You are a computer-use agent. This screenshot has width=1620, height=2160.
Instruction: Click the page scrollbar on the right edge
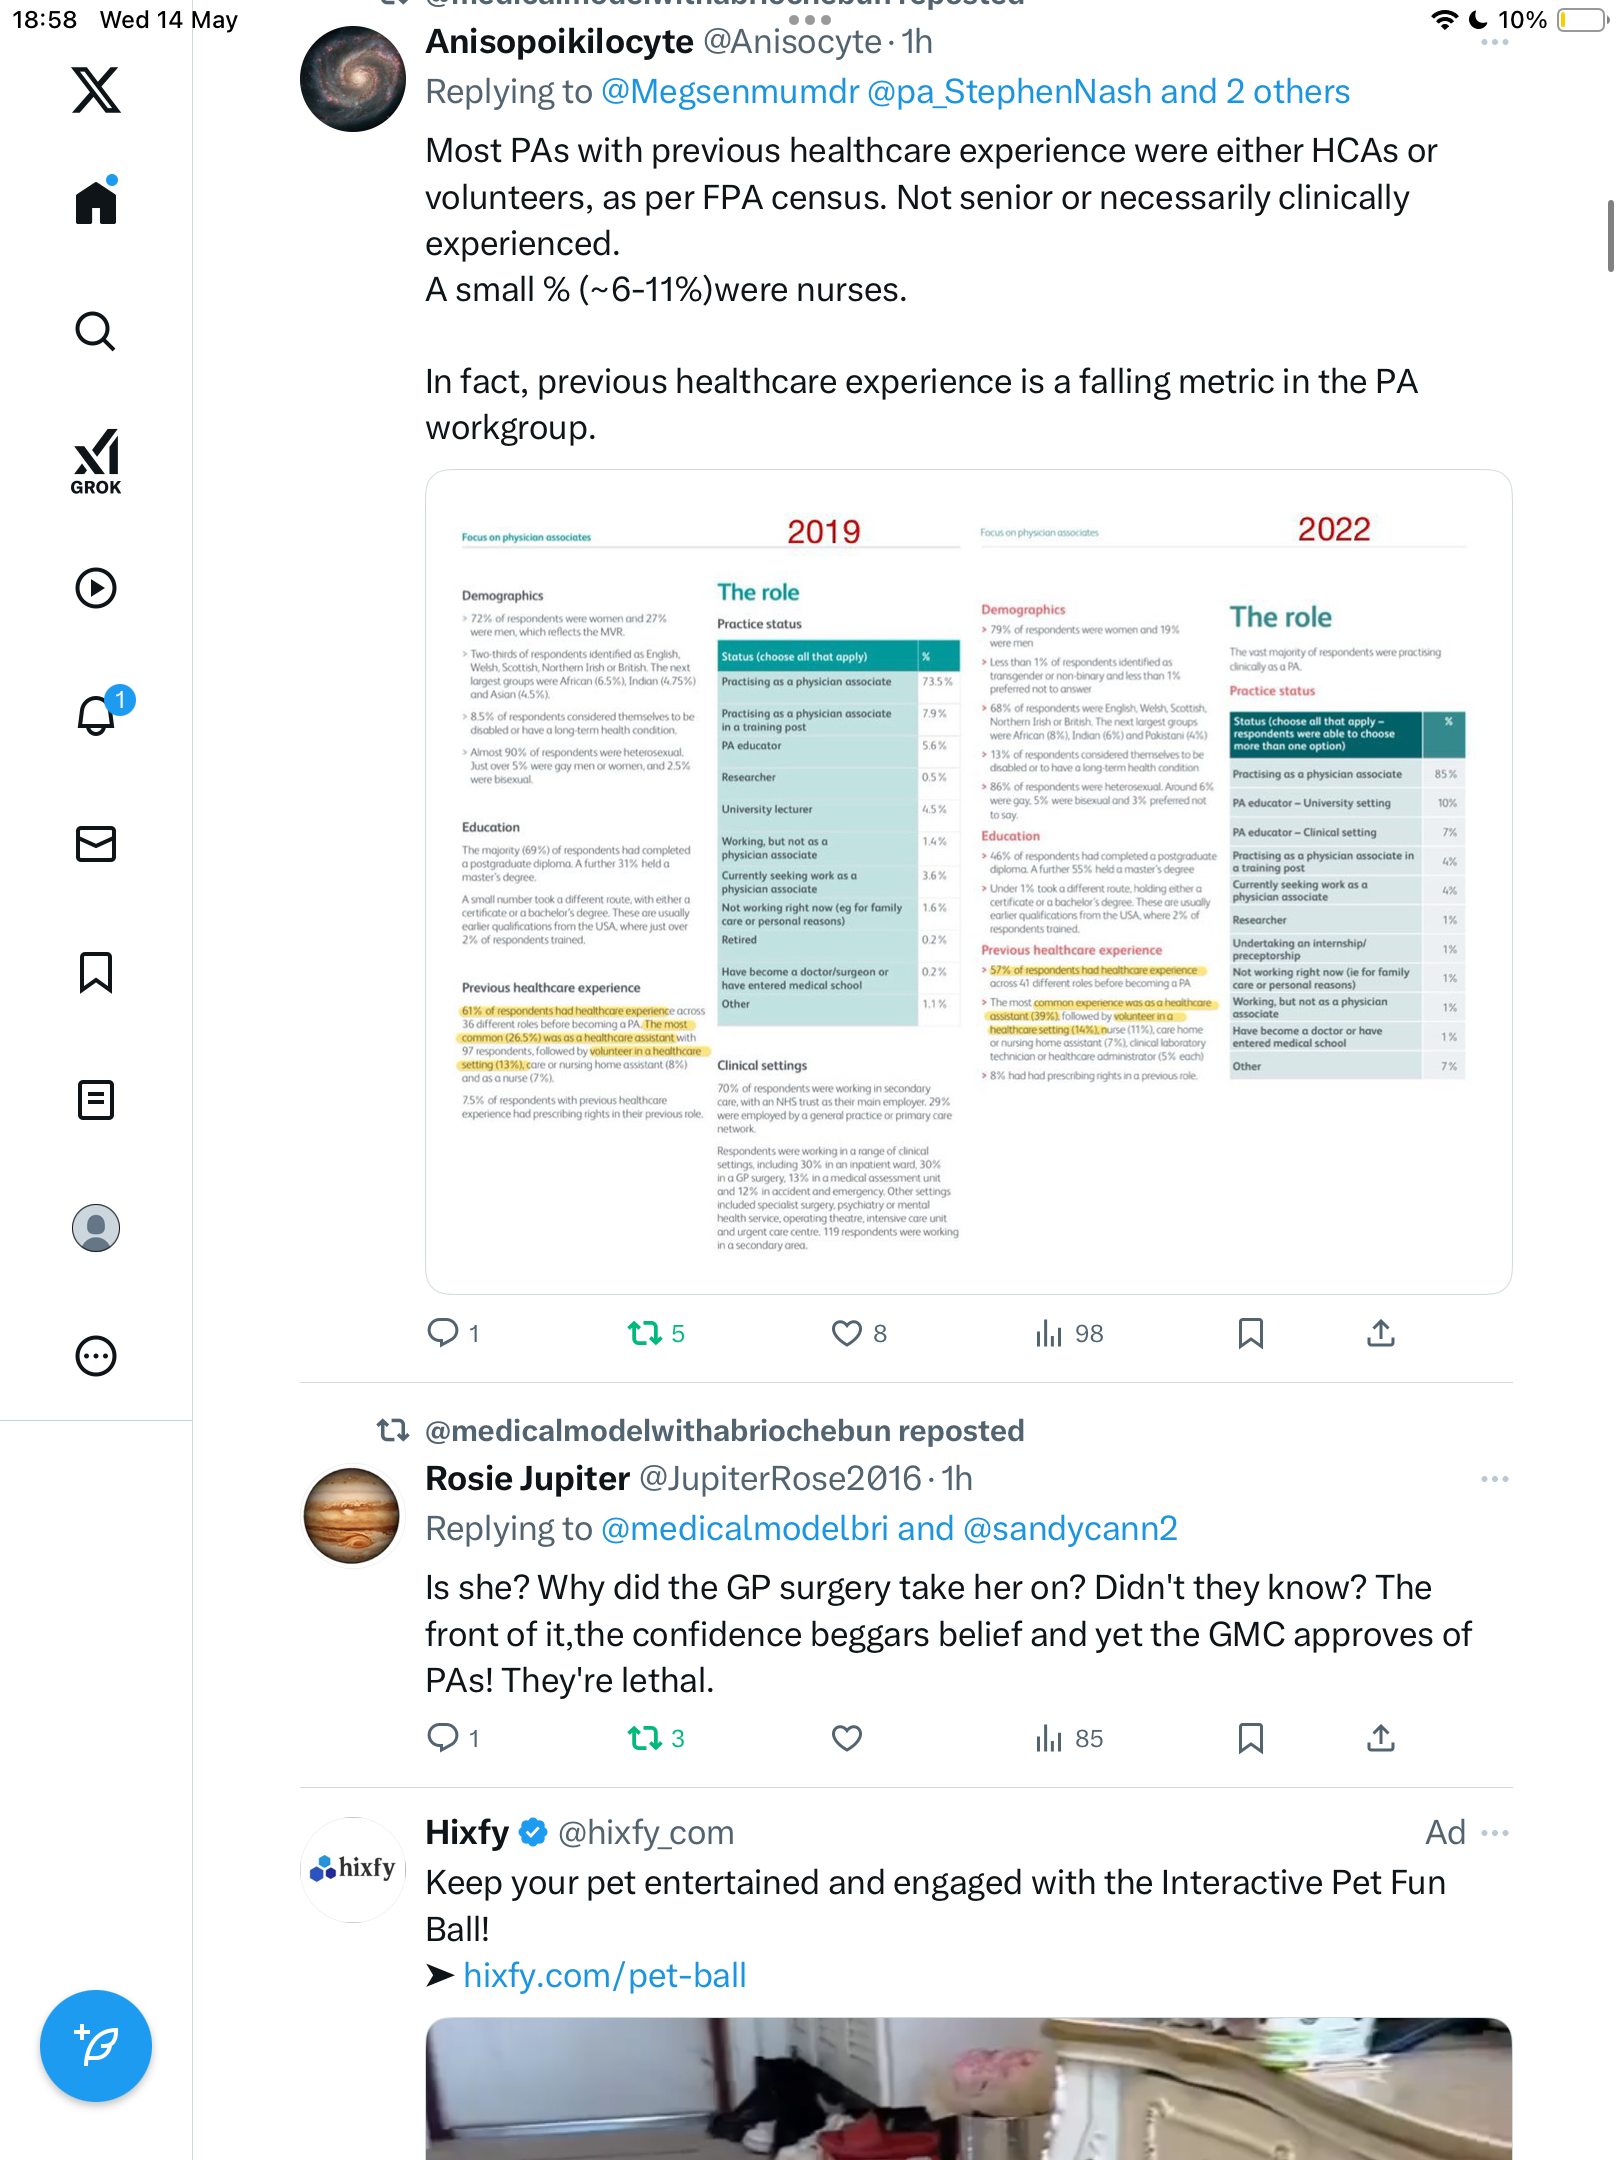coord(1610,236)
